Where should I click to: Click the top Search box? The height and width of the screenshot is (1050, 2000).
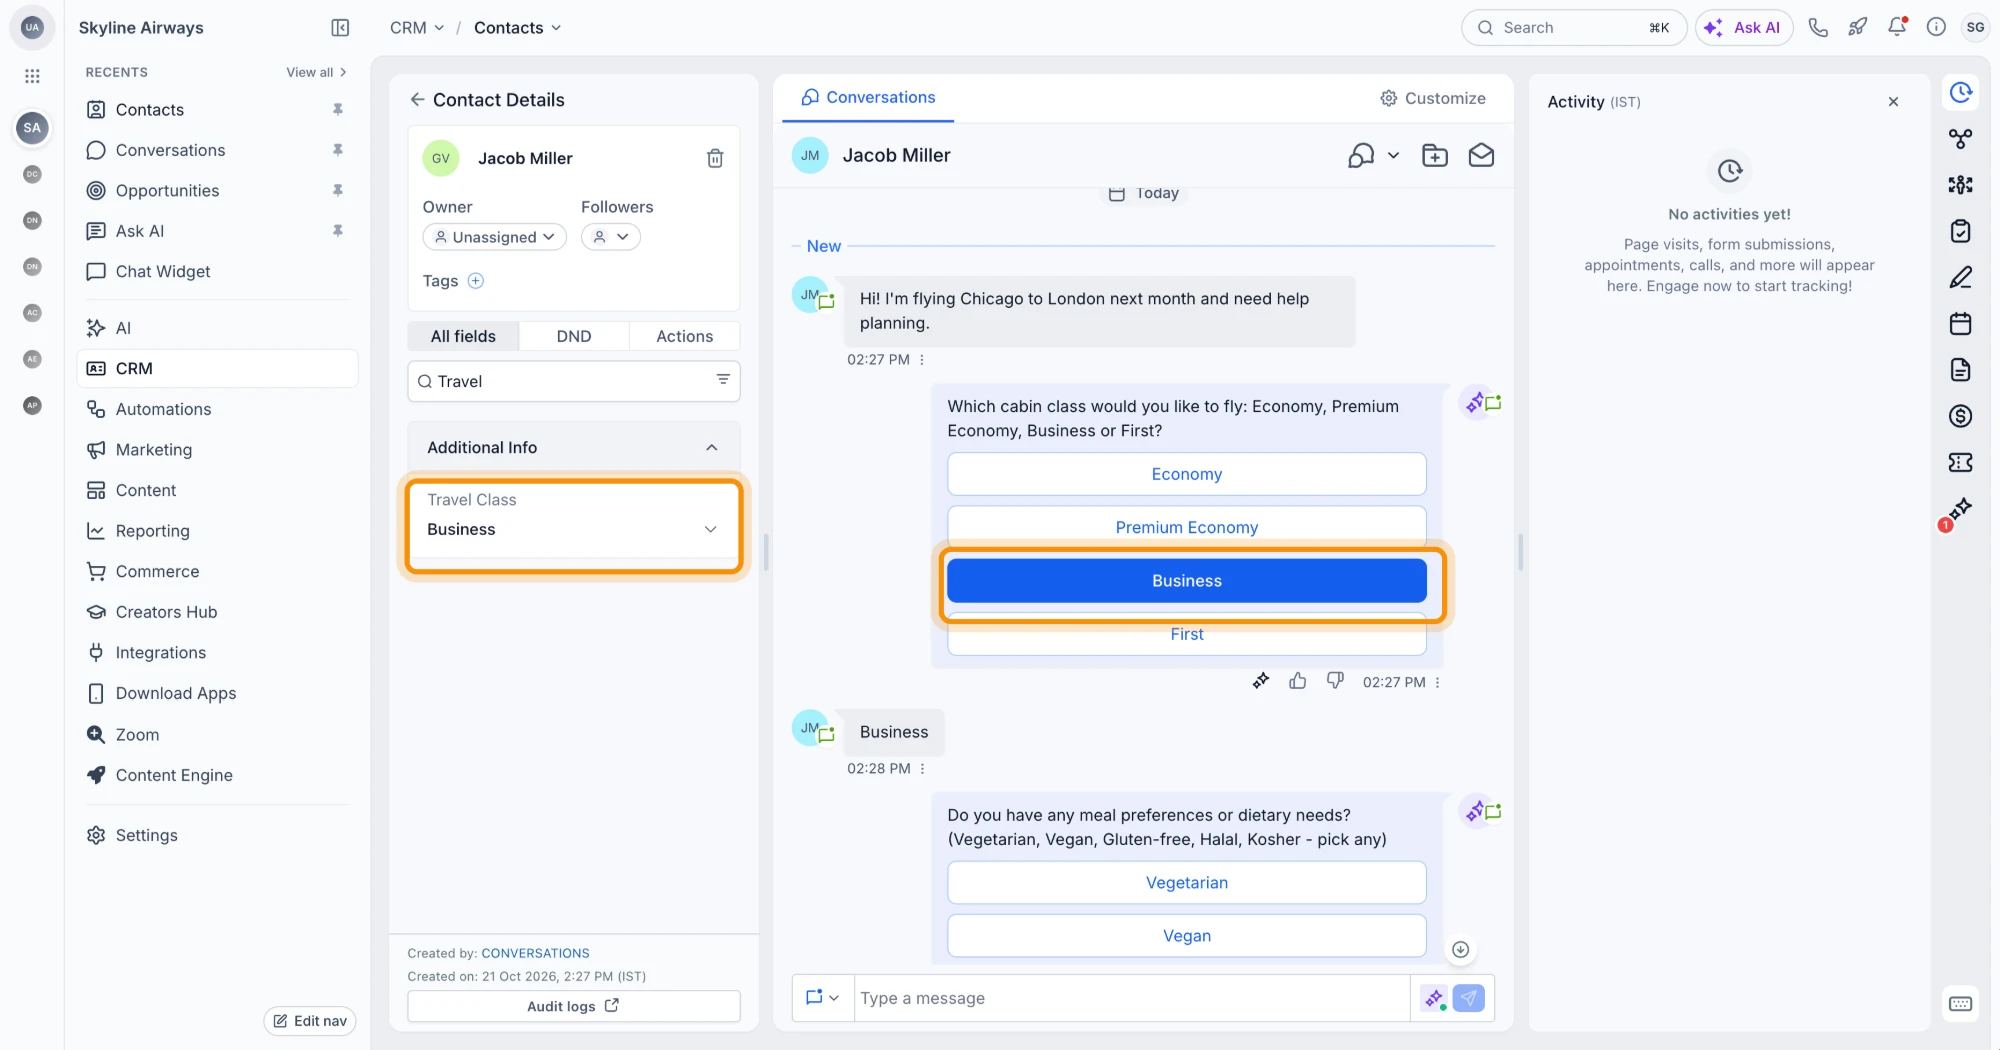click(x=1574, y=28)
